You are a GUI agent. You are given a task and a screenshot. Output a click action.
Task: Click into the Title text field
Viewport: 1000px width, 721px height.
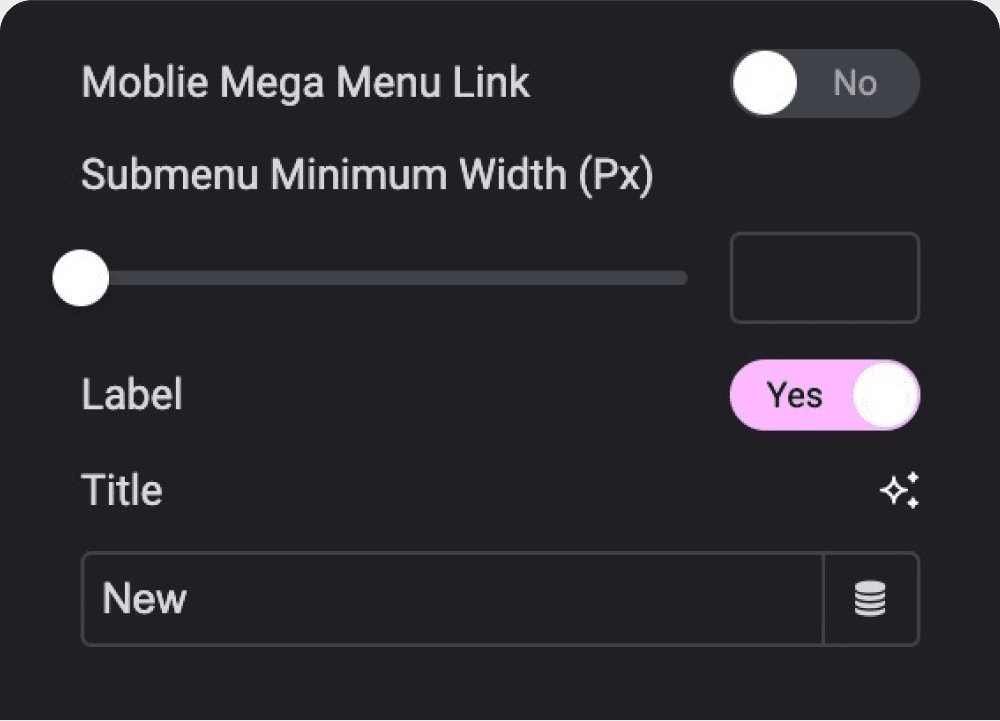pyautogui.click(x=452, y=599)
